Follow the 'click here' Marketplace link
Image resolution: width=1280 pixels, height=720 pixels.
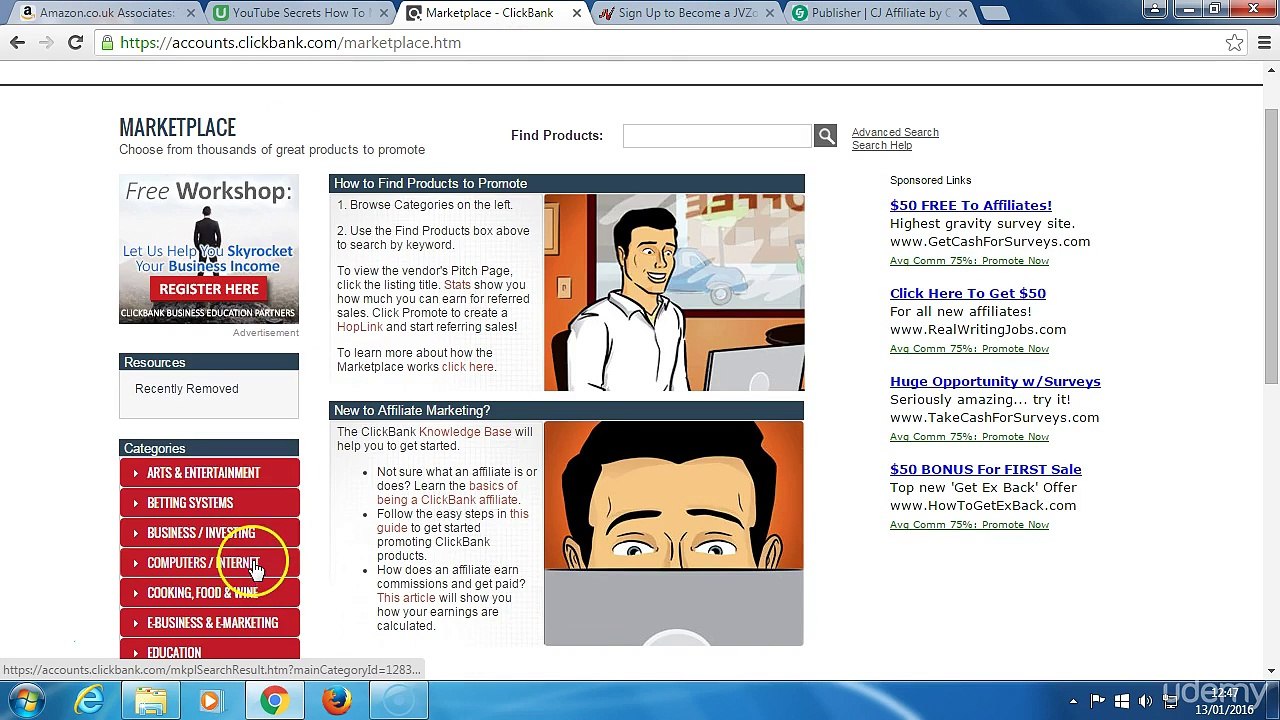tap(467, 367)
